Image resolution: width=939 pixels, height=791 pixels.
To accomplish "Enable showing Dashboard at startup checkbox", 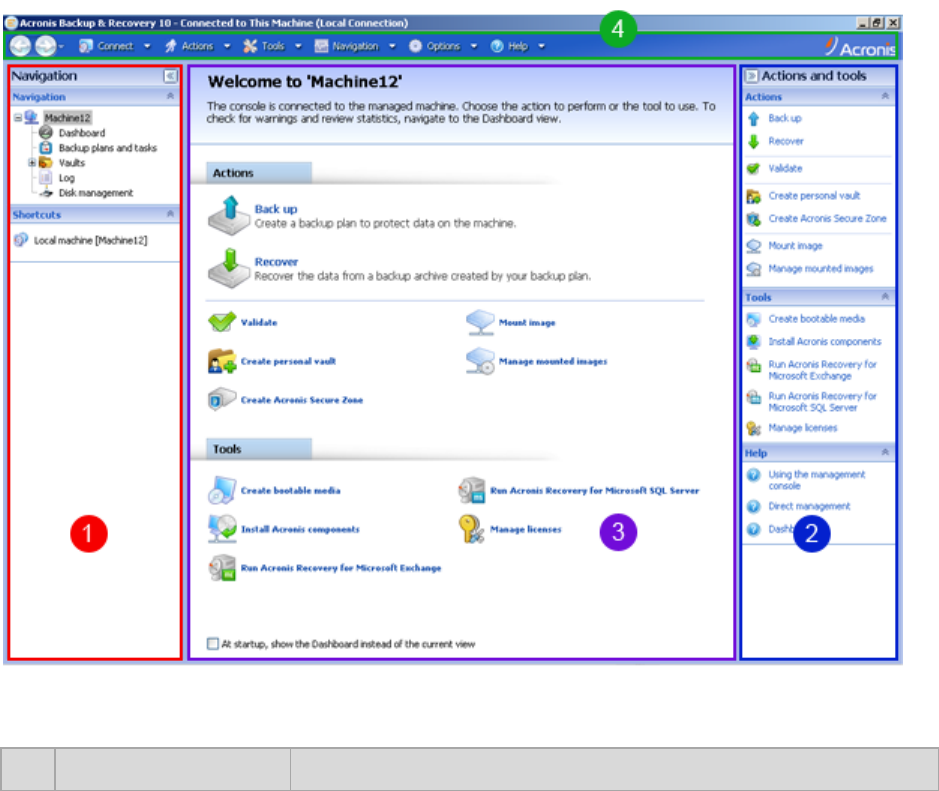I will pyautogui.click(x=213, y=644).
